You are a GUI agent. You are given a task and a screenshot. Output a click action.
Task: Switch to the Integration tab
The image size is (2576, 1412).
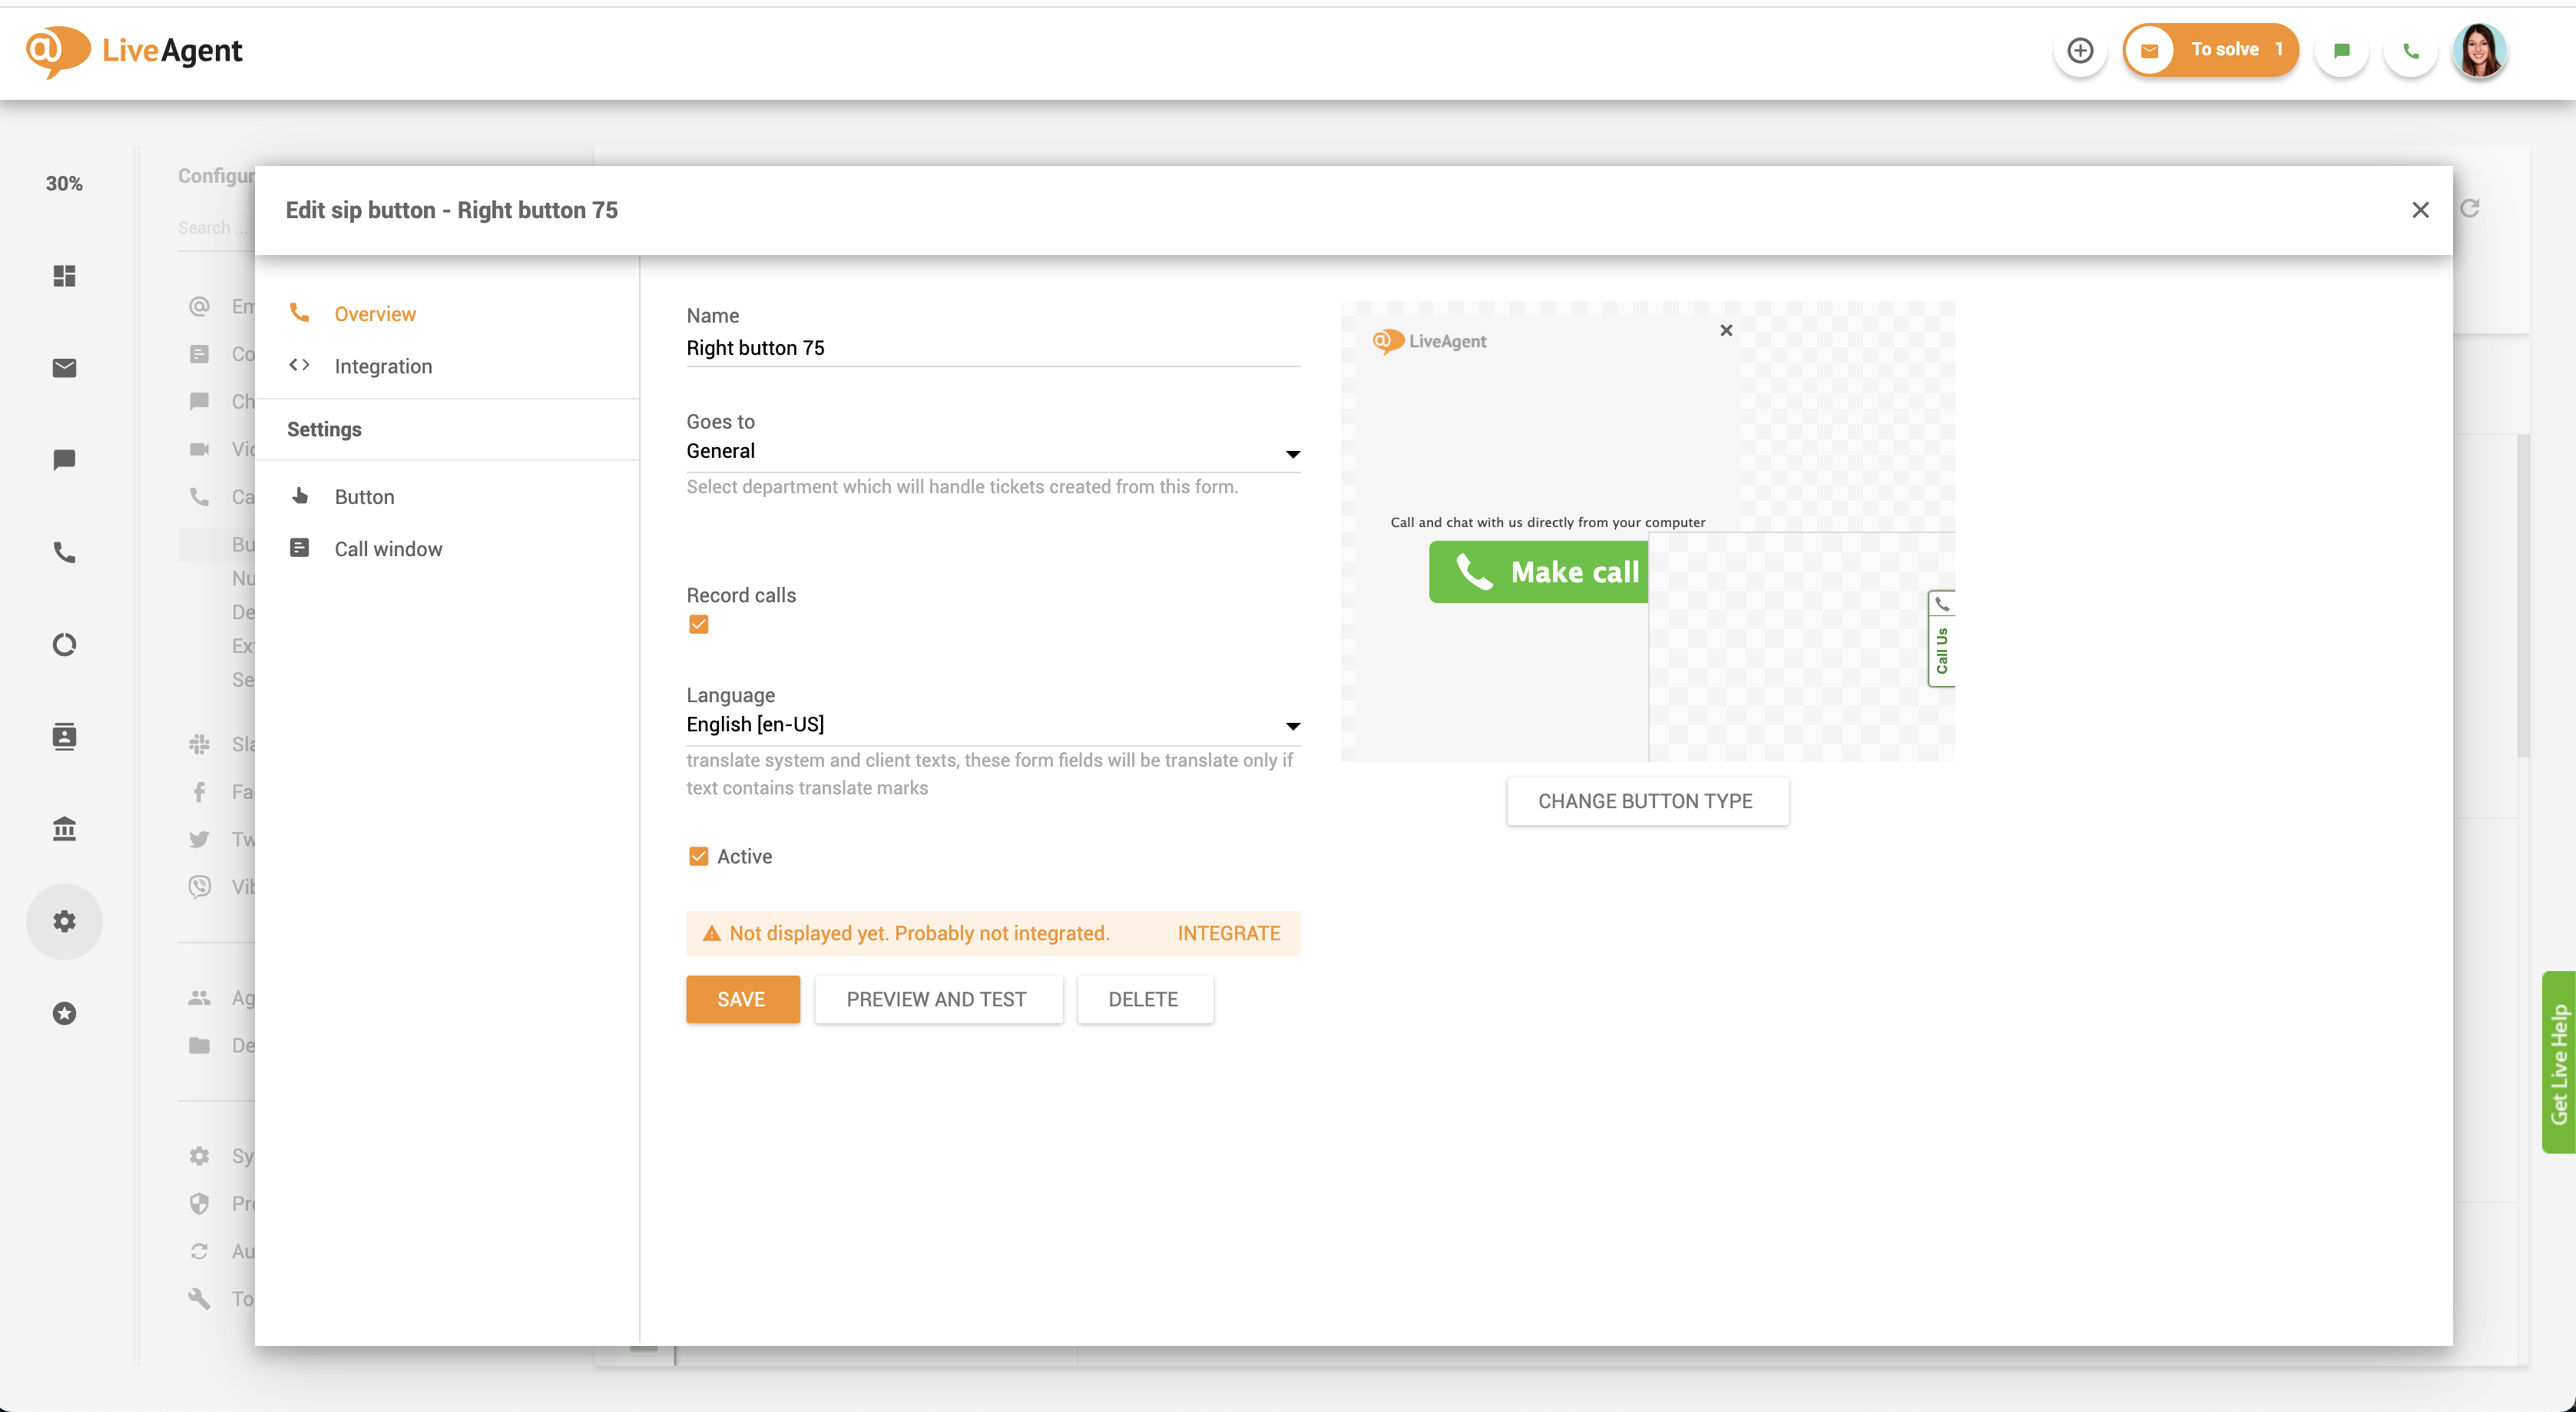click(x=383, y=366)
